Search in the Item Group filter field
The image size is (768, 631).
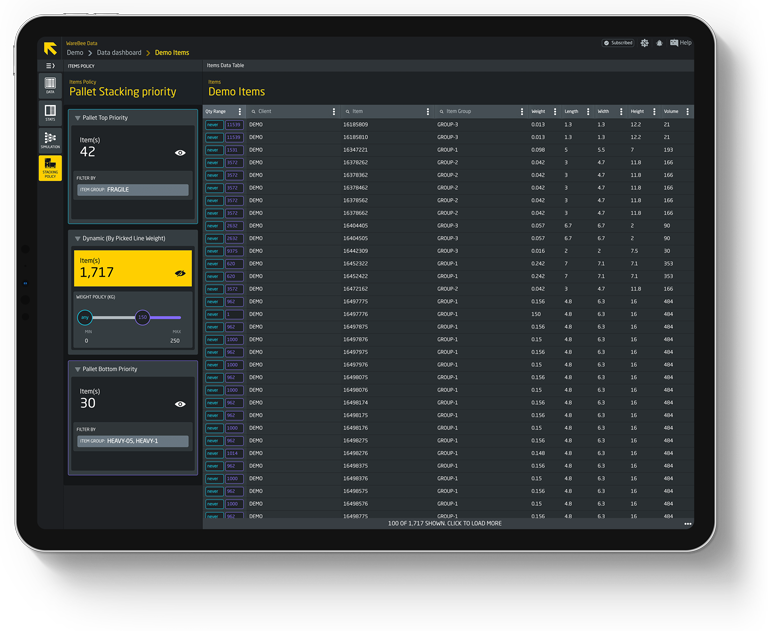480,112
